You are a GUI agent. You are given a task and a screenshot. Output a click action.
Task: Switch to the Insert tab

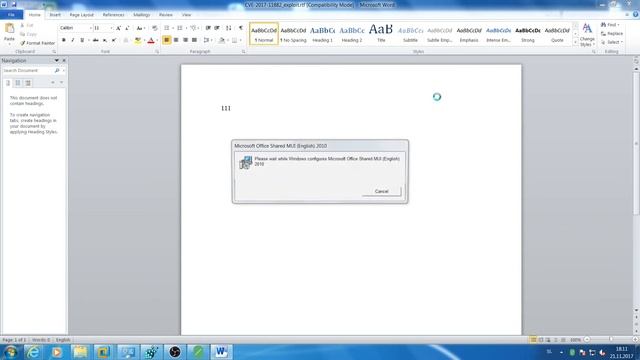pos(55,15)
